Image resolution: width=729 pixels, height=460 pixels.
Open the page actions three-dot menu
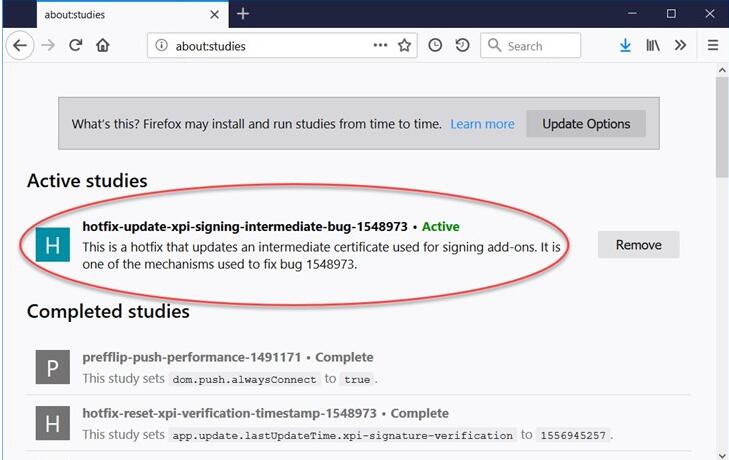point(380,45)
